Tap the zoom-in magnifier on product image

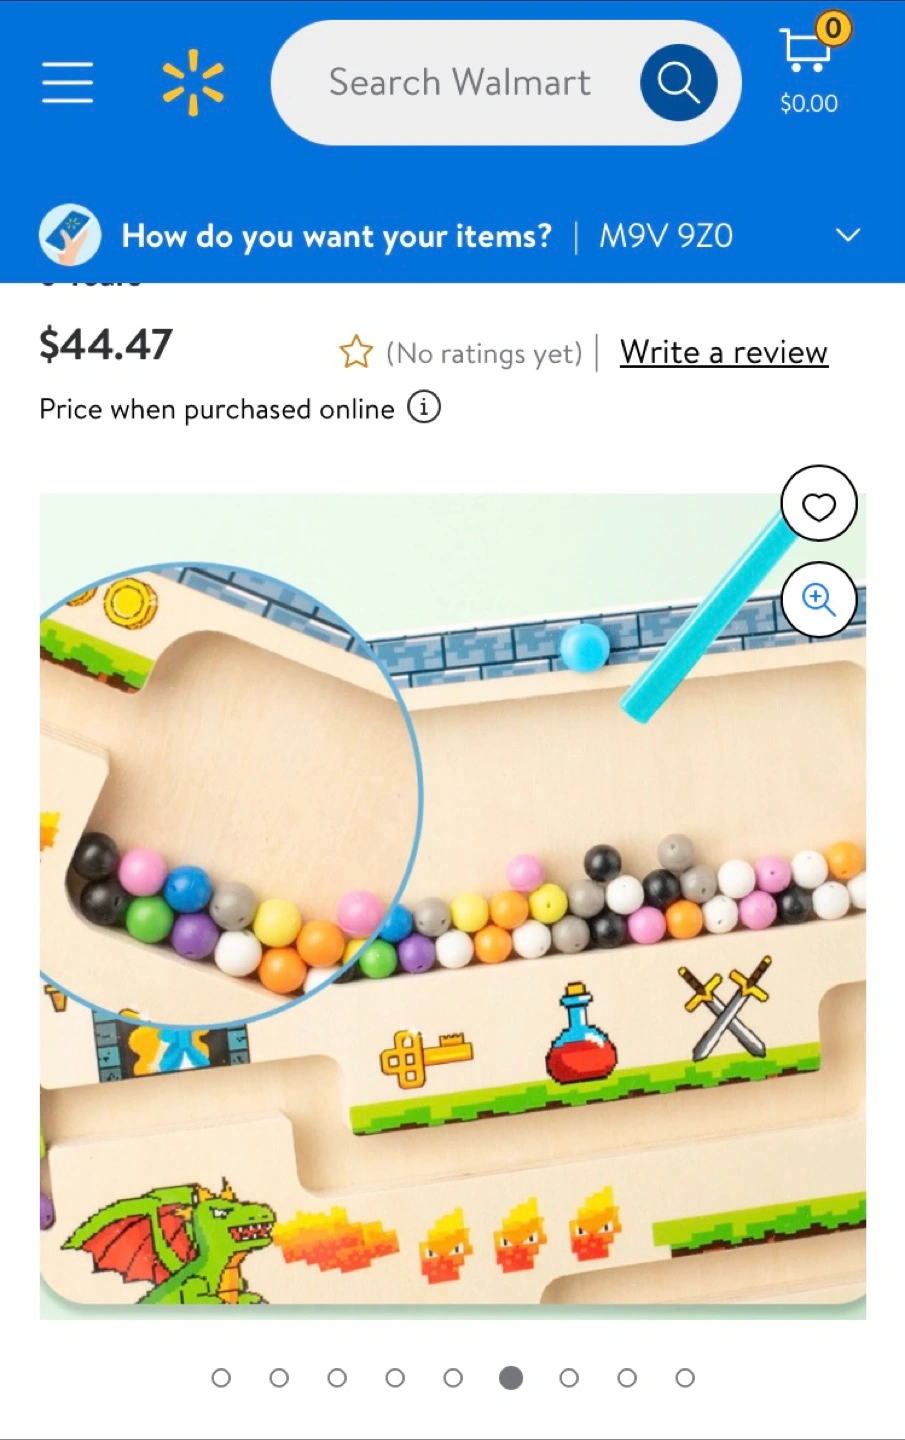point(819,599)
